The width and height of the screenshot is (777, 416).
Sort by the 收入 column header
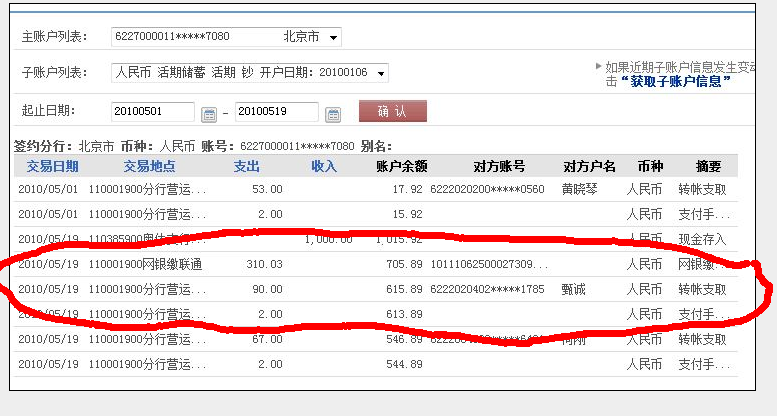(323, 166)
